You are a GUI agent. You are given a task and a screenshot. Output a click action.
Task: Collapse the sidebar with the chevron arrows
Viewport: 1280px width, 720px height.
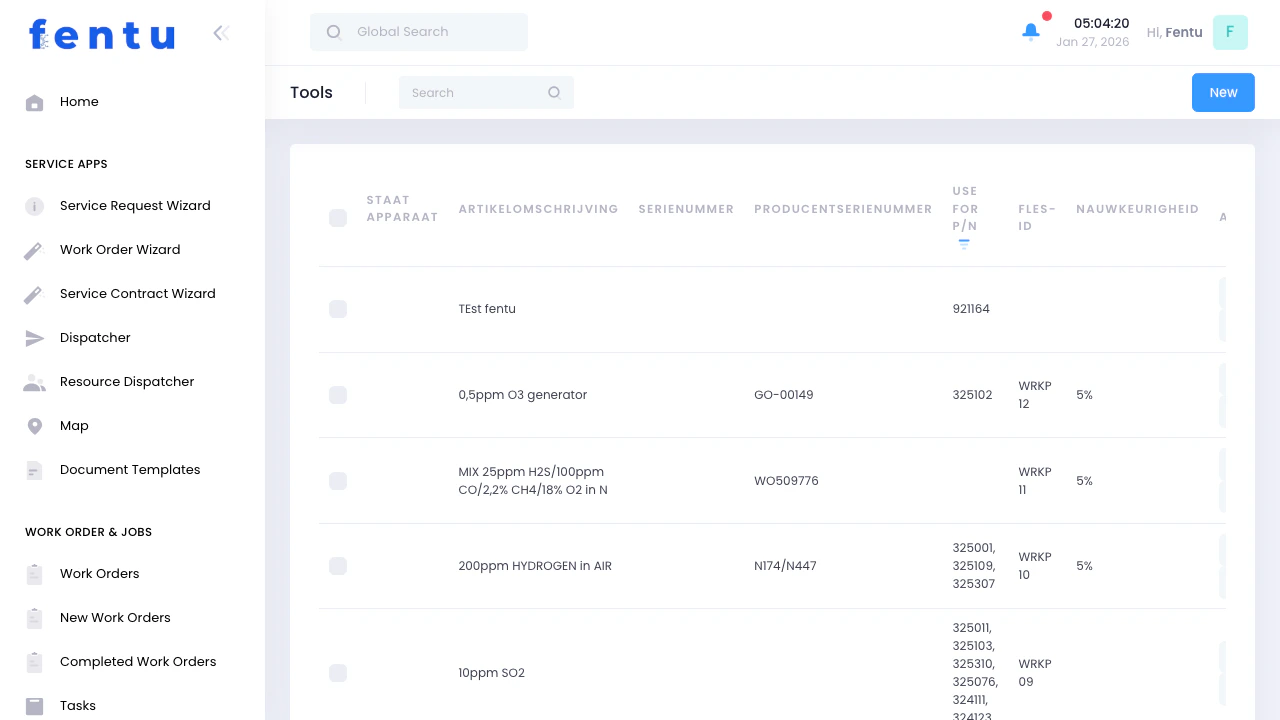click(221, 32)
